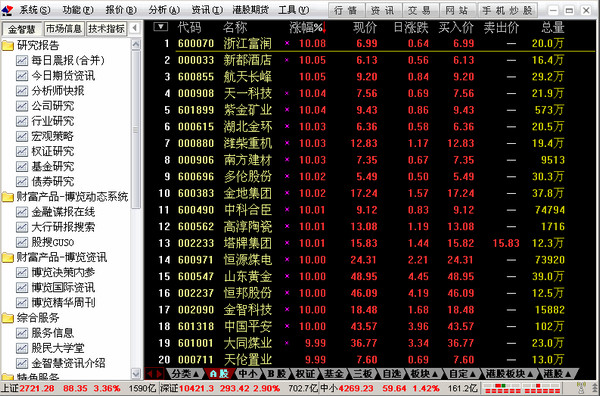This screenshot has width=600, height=396.
Task: Click the 金融谍报在线 chart icon
Action: [x=22, y=212]
